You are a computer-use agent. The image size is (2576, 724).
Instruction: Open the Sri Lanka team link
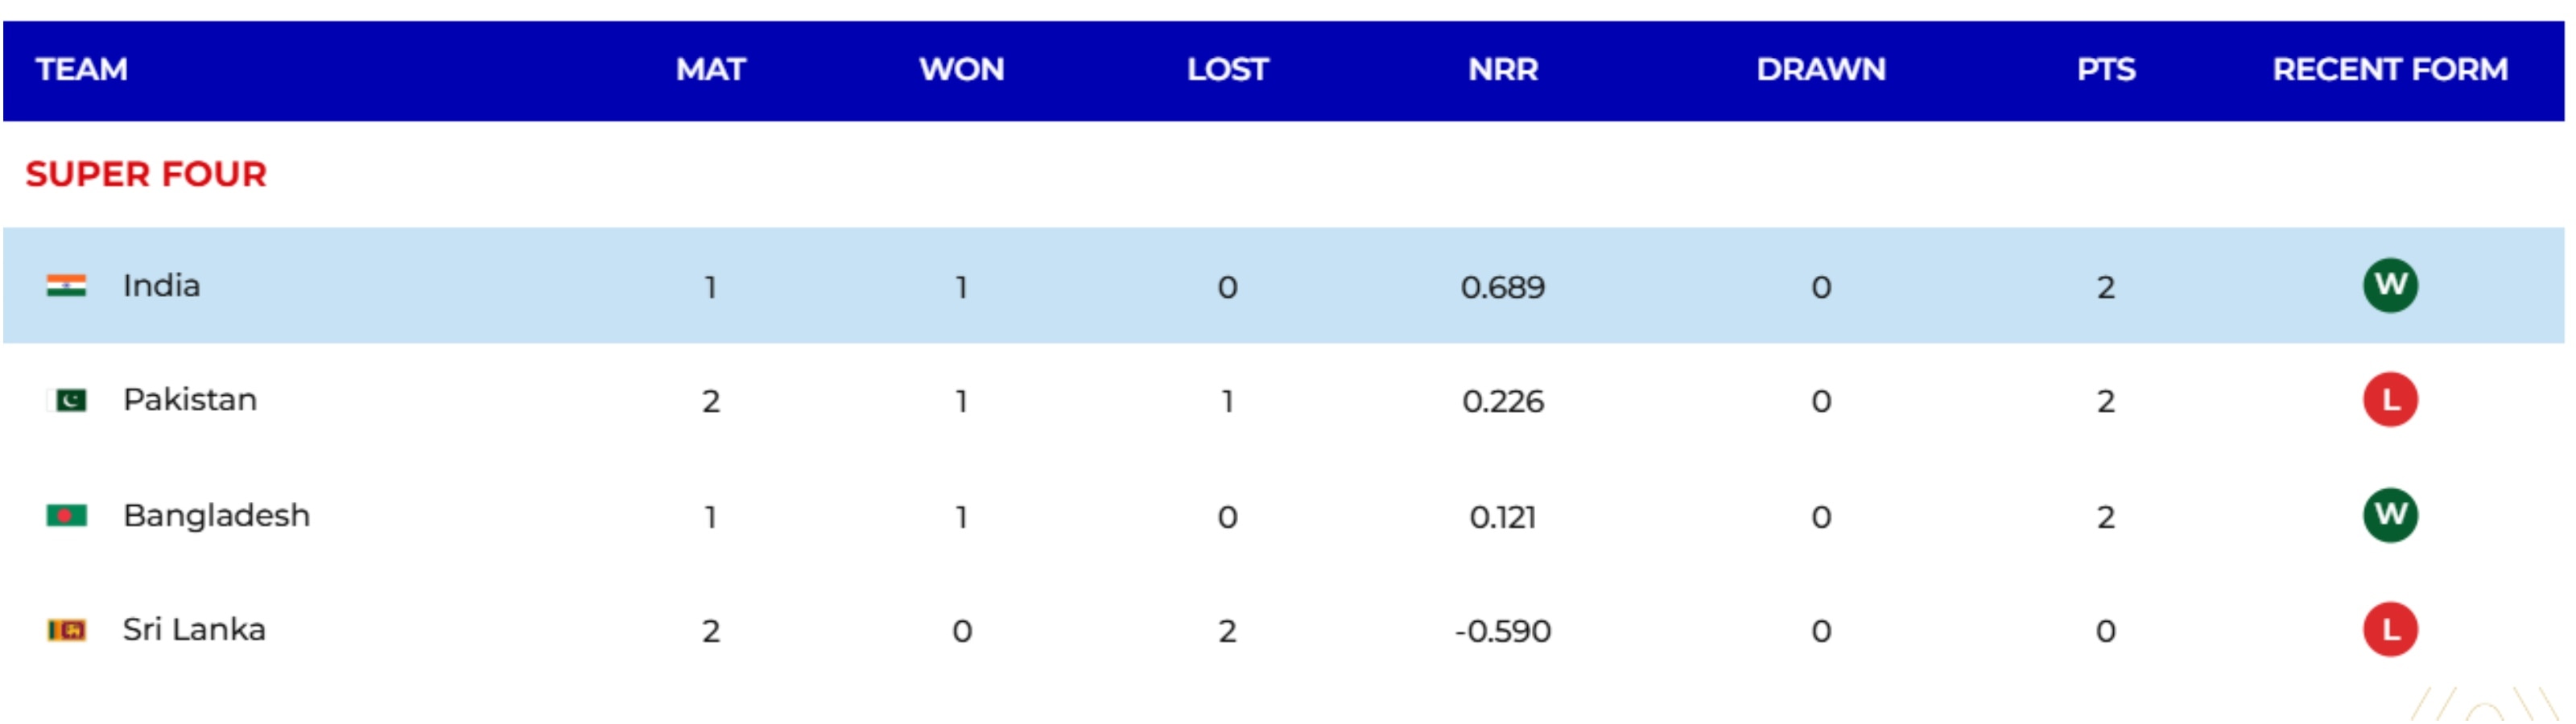click(194, 630)
